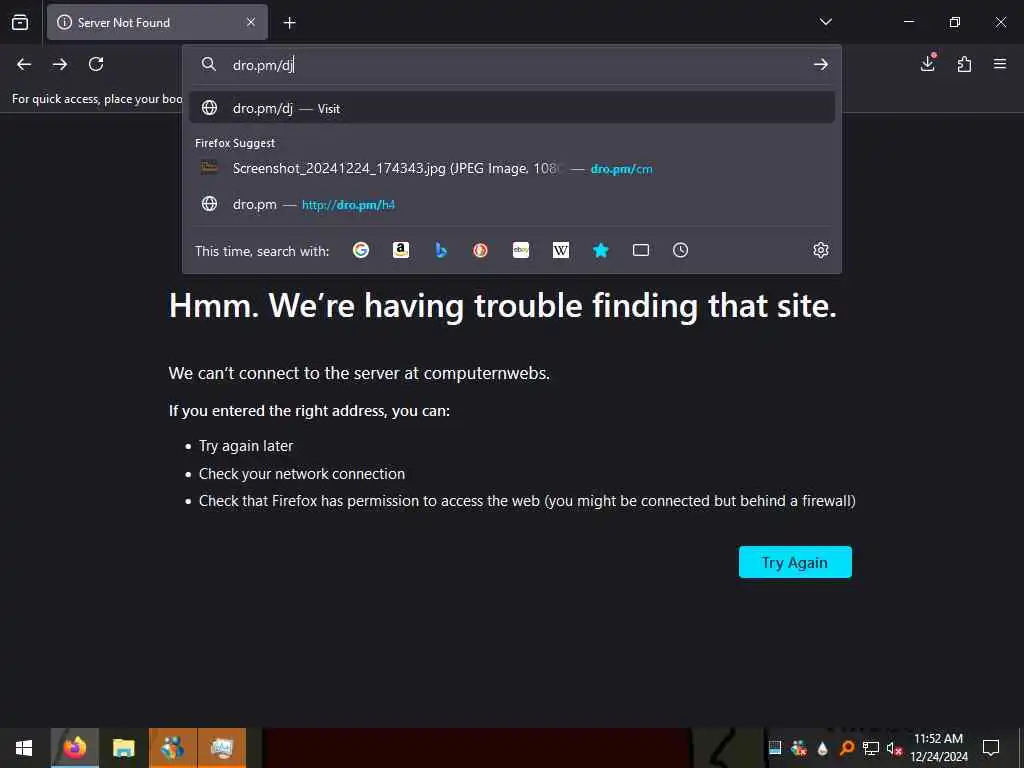Screen dimensions: 1024x768
Task: Click the Go arrow in address bar
Action: coord(821,64)
